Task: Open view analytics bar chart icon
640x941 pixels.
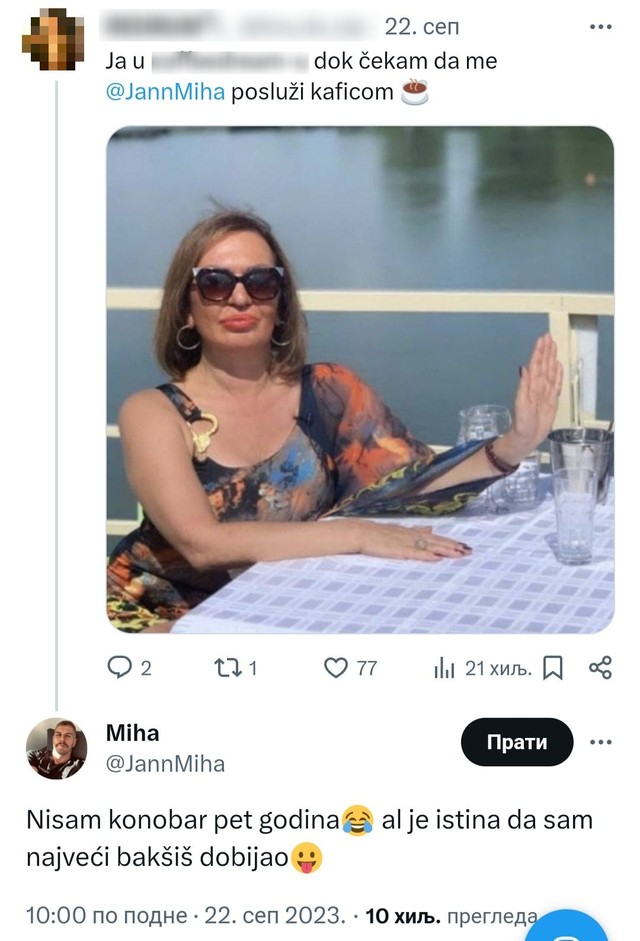Action: [444, 669]
